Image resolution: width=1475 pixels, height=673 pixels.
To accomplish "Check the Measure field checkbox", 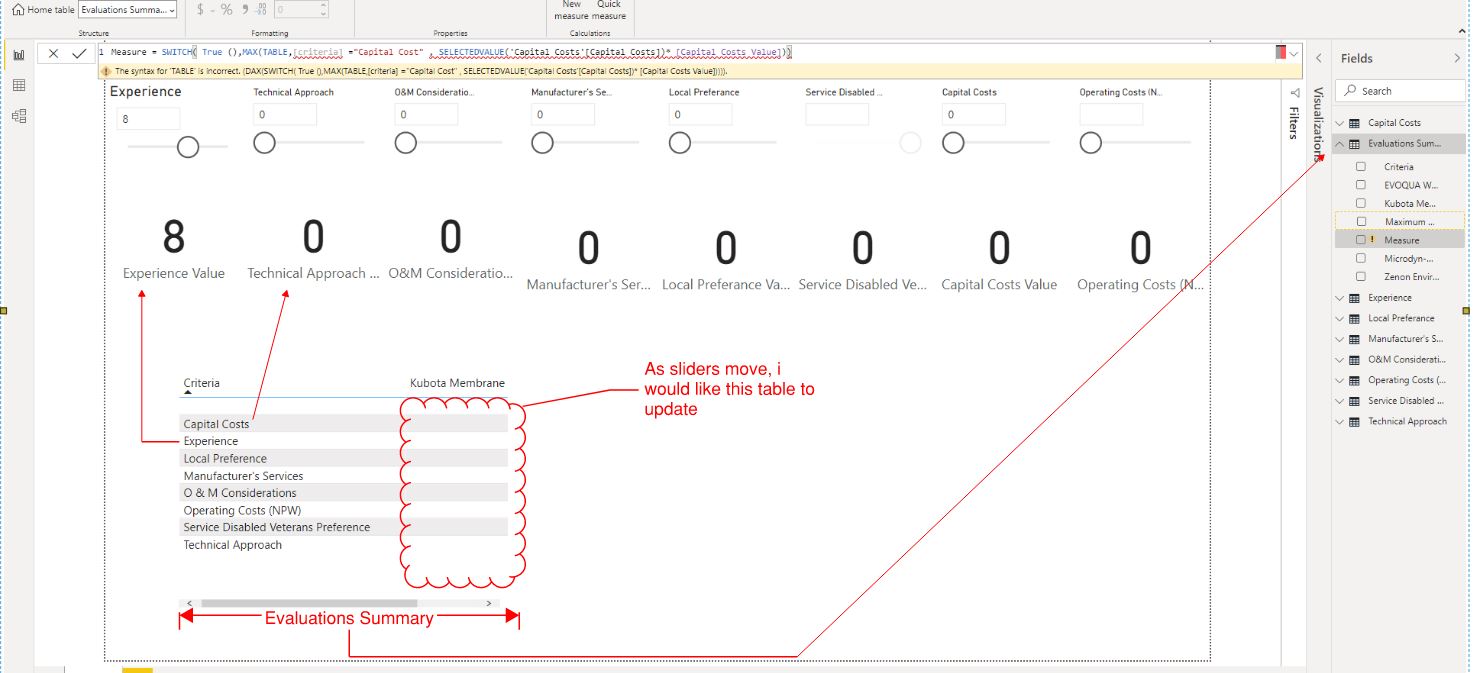I will 1361,240.
